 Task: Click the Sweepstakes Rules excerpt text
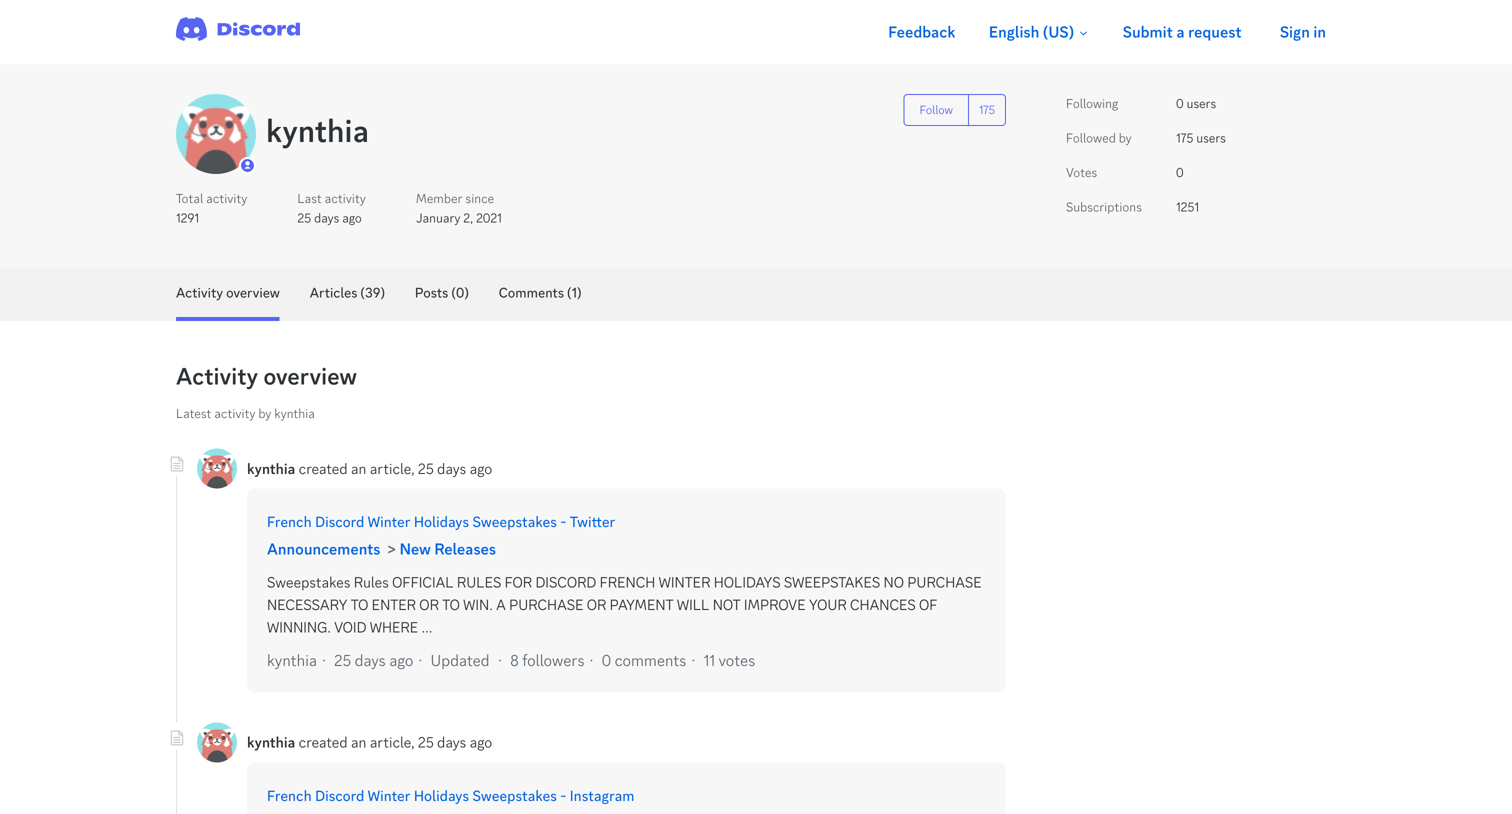624,605
